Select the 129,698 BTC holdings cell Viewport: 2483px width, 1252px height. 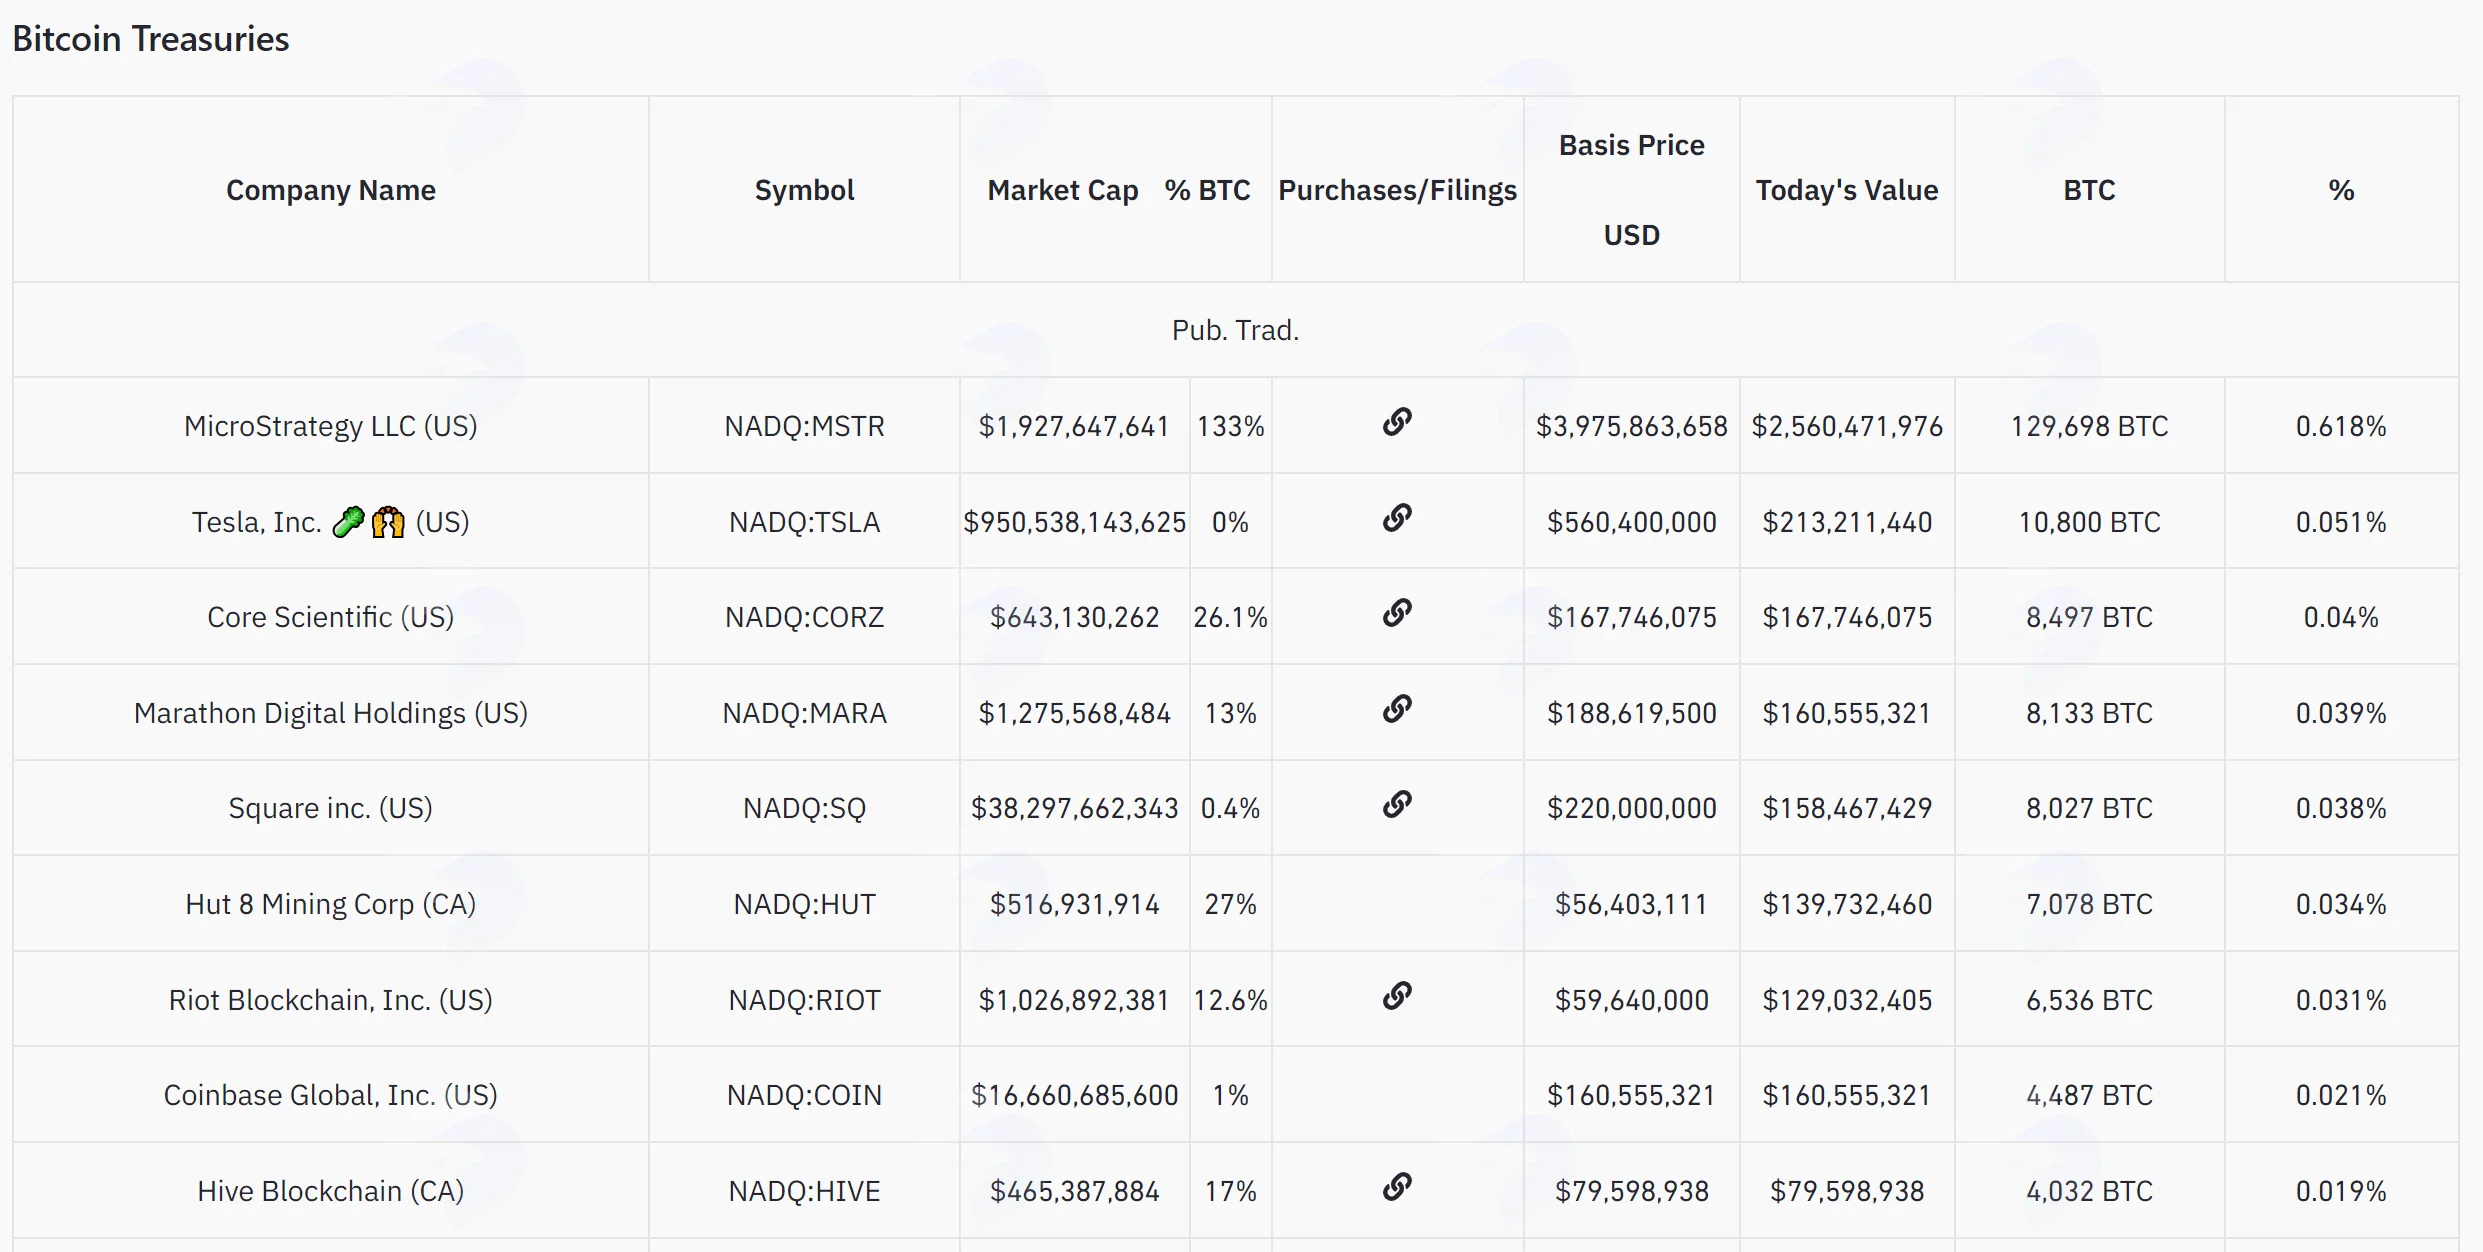2089,426
